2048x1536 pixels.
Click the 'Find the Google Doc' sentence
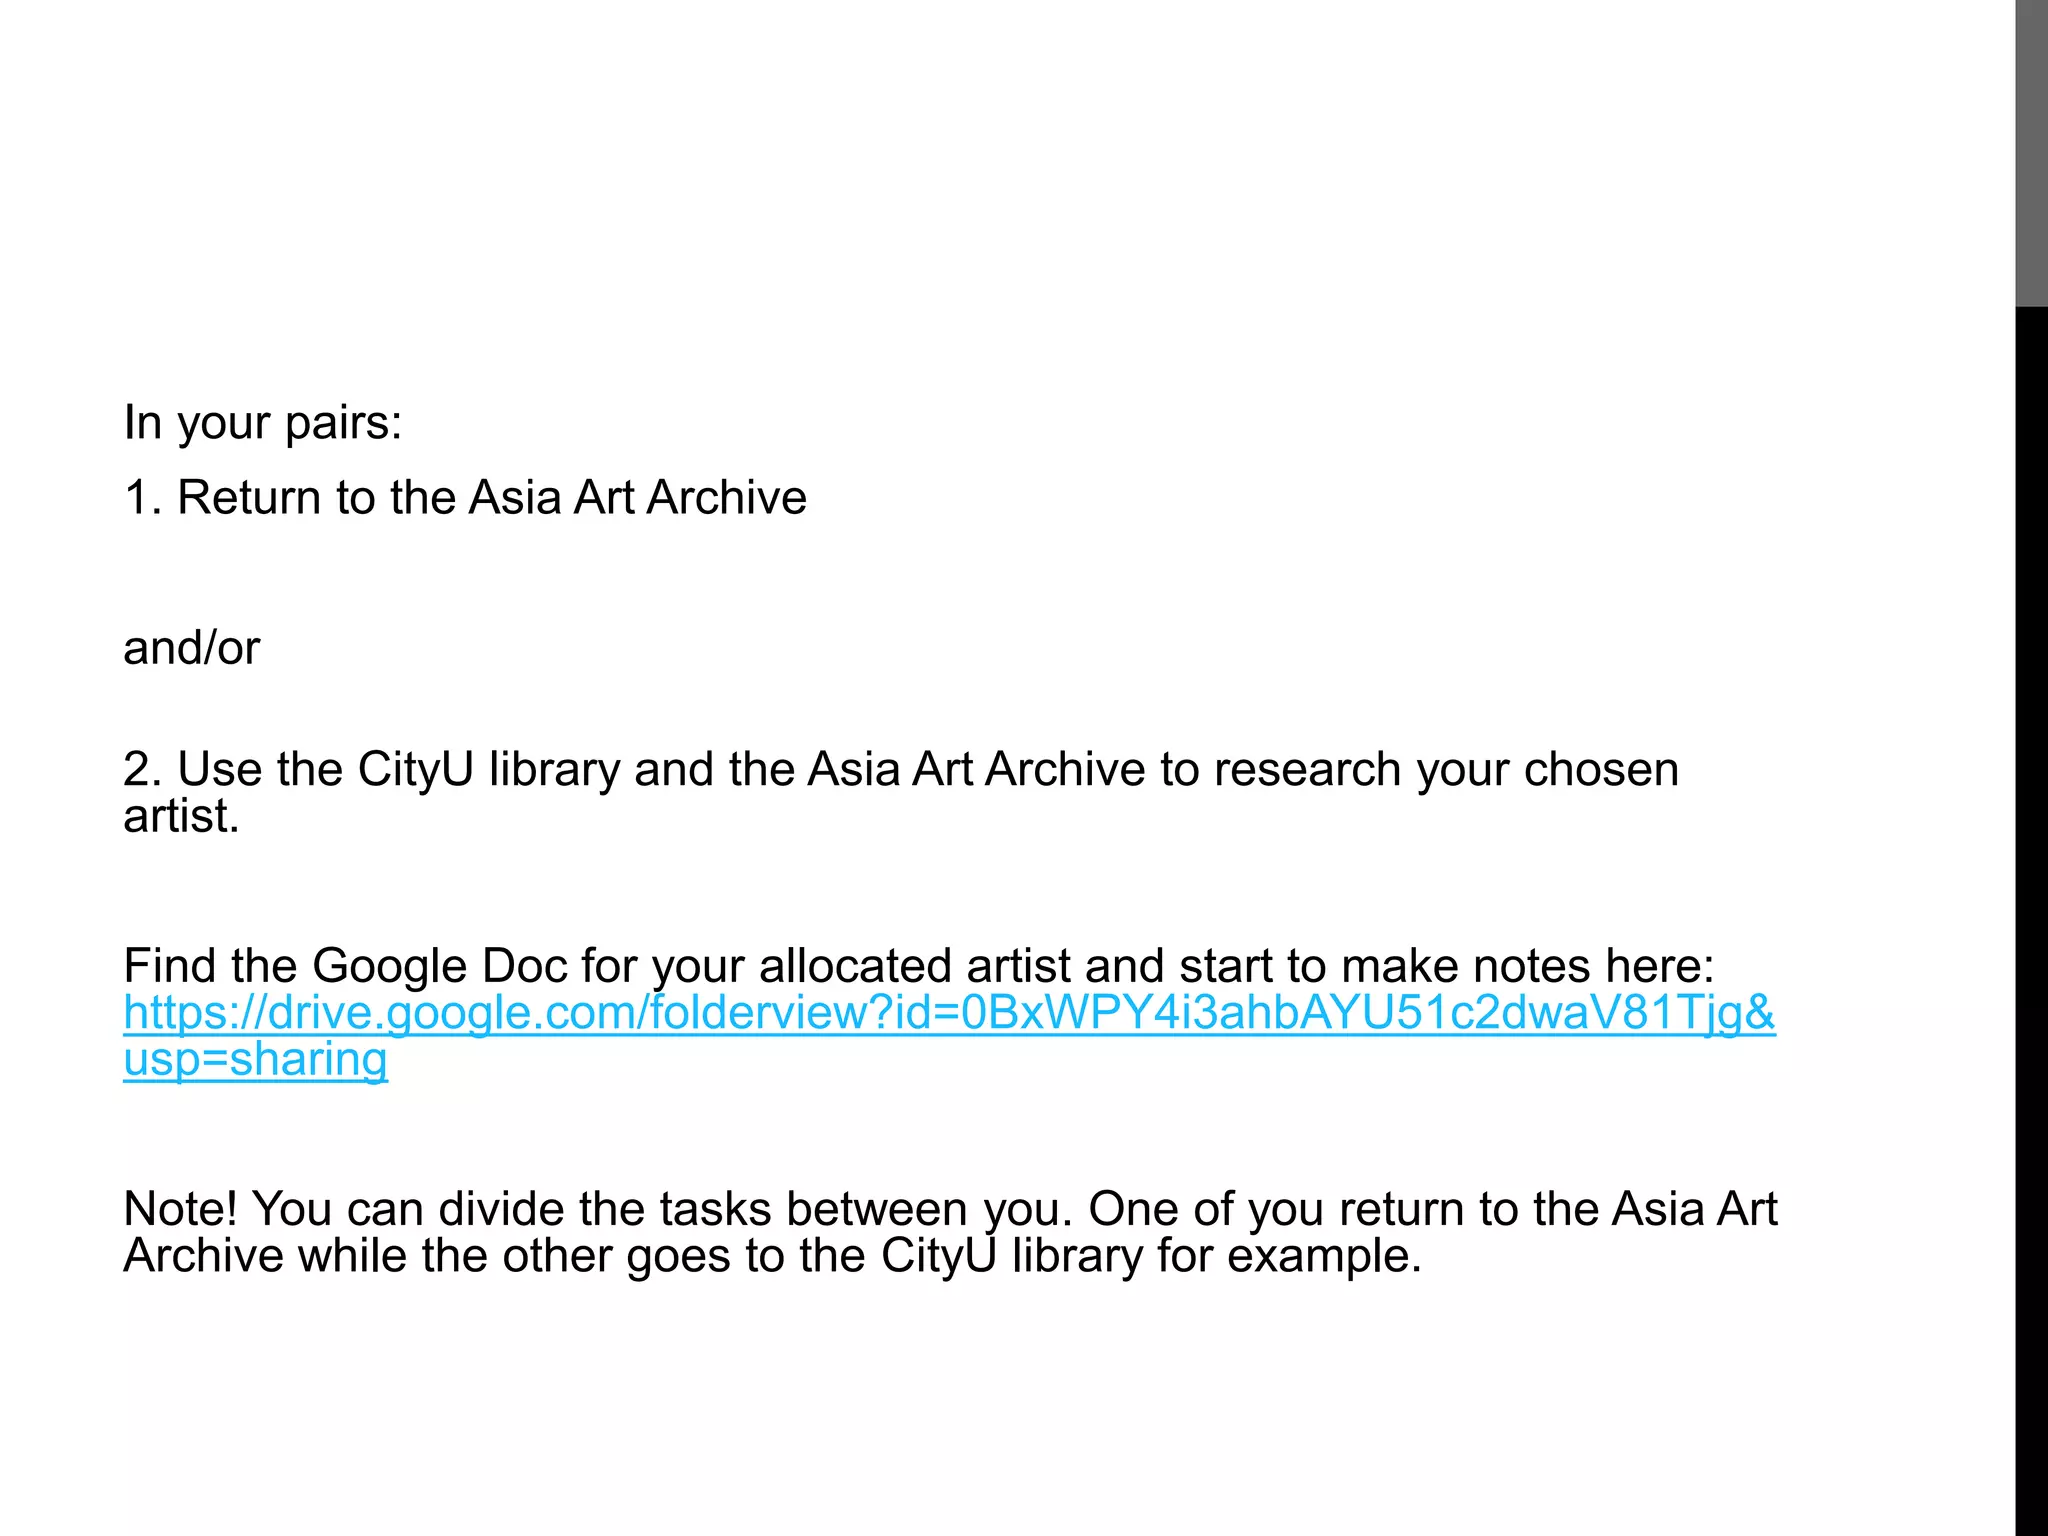[919, 966]
